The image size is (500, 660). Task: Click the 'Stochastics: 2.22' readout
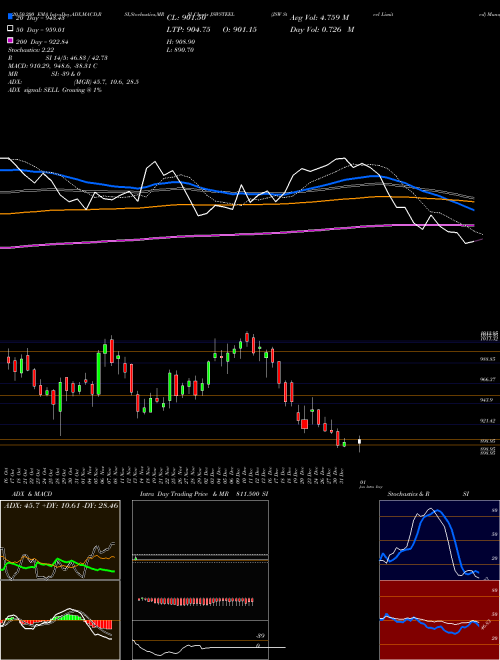pyautogui.click(x=31, y=50)
